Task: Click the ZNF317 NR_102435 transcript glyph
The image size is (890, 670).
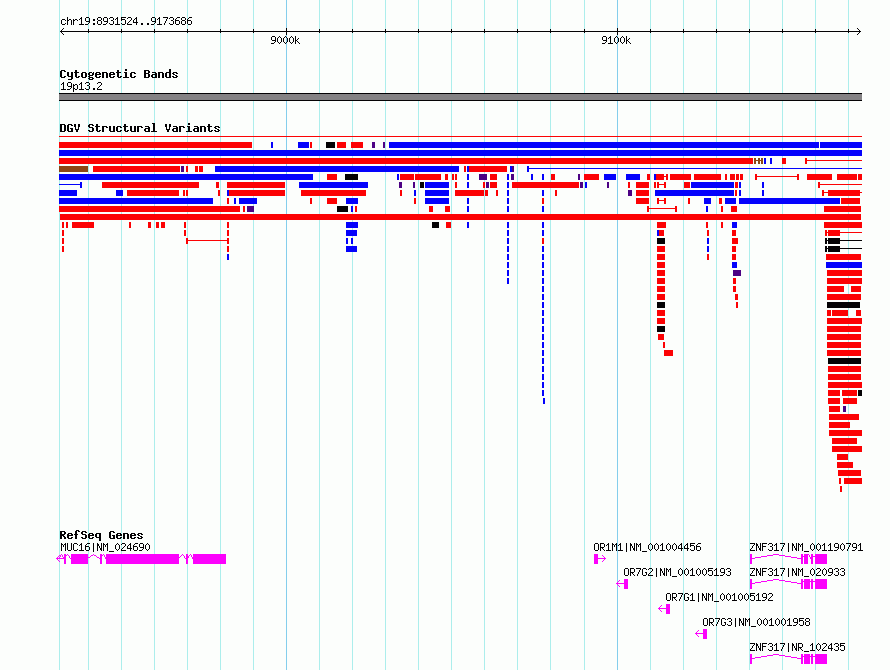Action: point(788,659)
